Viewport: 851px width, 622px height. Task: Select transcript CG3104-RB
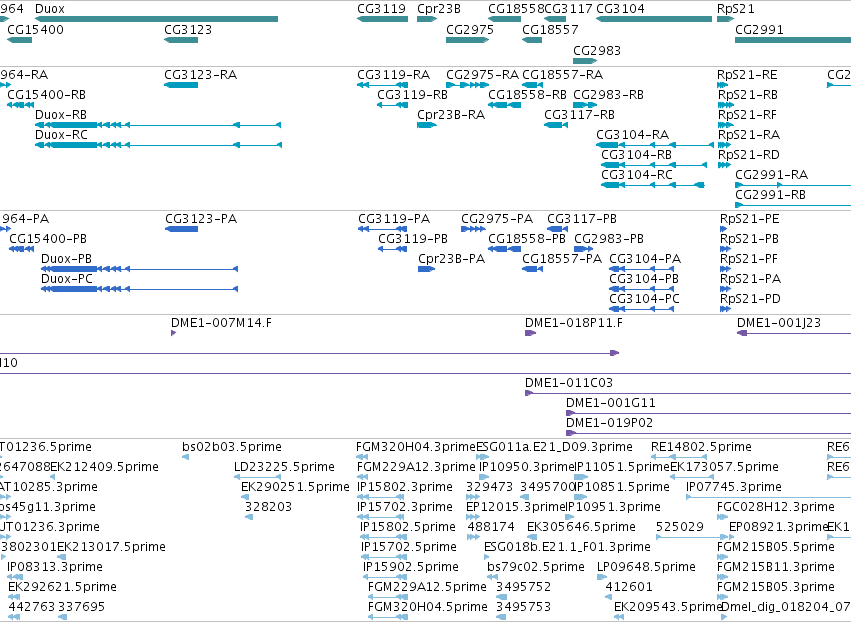pyautogui.click(x=637, y=155)
